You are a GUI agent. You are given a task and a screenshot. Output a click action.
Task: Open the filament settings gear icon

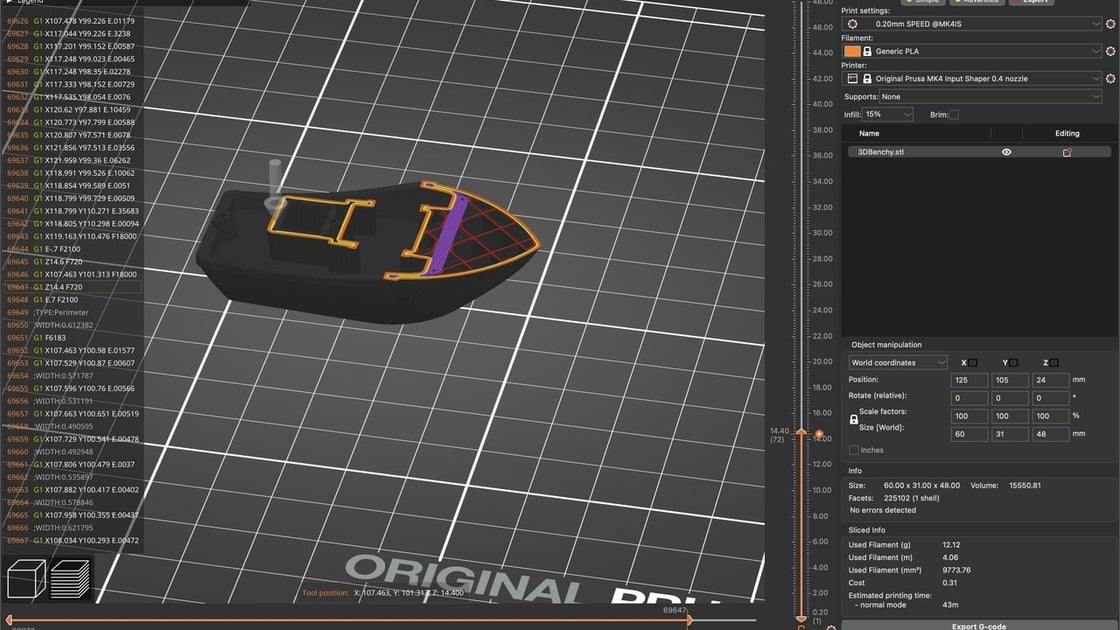tap(1110, 51)
